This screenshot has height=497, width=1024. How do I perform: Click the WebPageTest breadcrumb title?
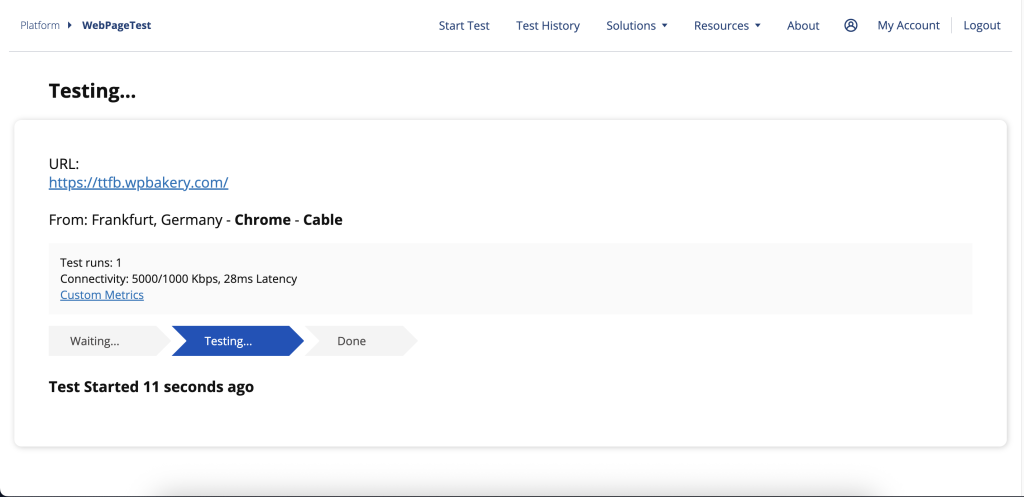(115, 26)
